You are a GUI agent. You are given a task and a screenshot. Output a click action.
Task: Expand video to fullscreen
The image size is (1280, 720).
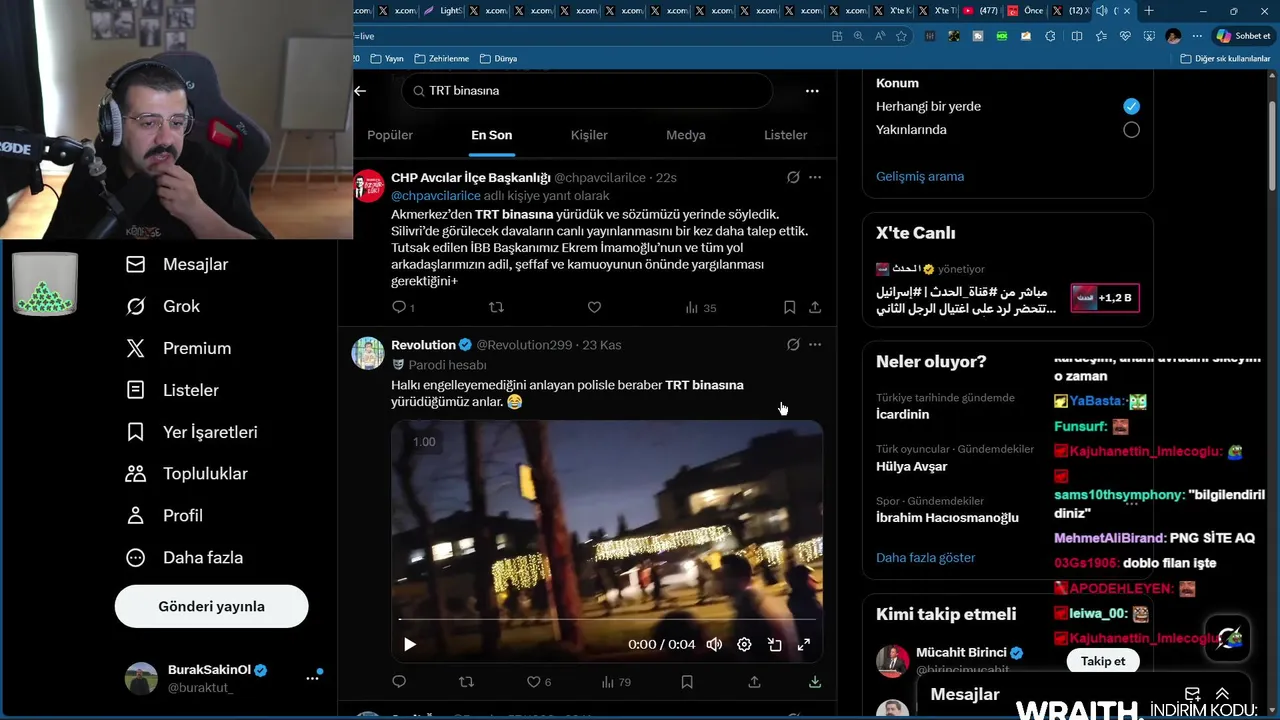click(803, 644)
